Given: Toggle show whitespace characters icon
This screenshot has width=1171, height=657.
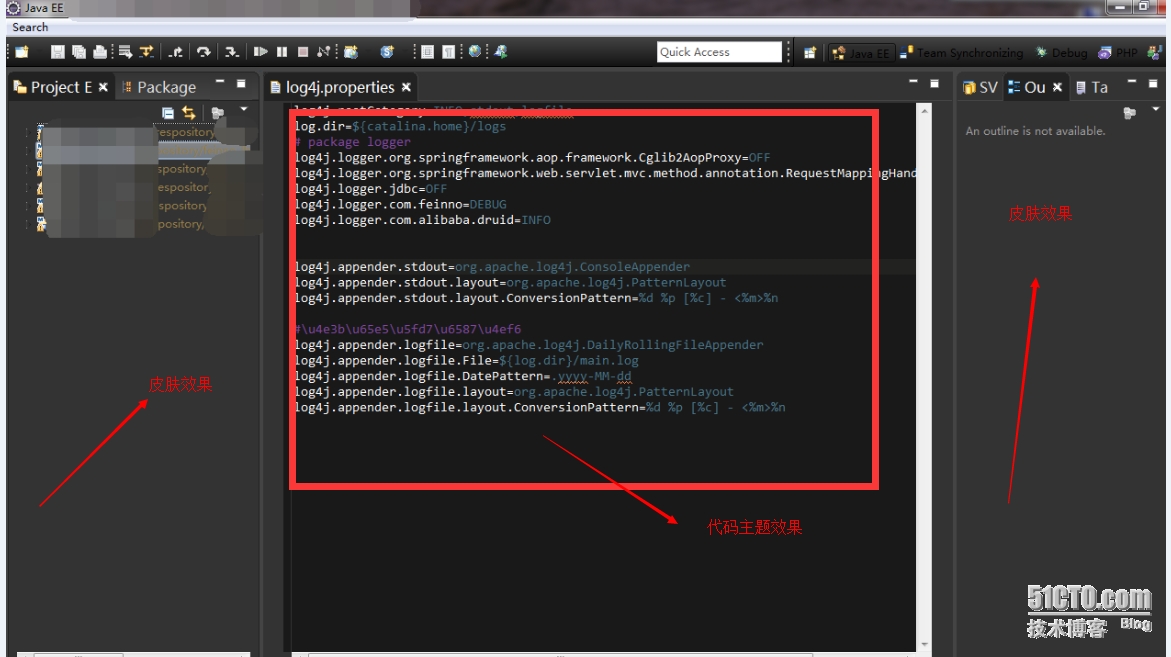Looking at the screenshot, I should (x=448, y=52).
